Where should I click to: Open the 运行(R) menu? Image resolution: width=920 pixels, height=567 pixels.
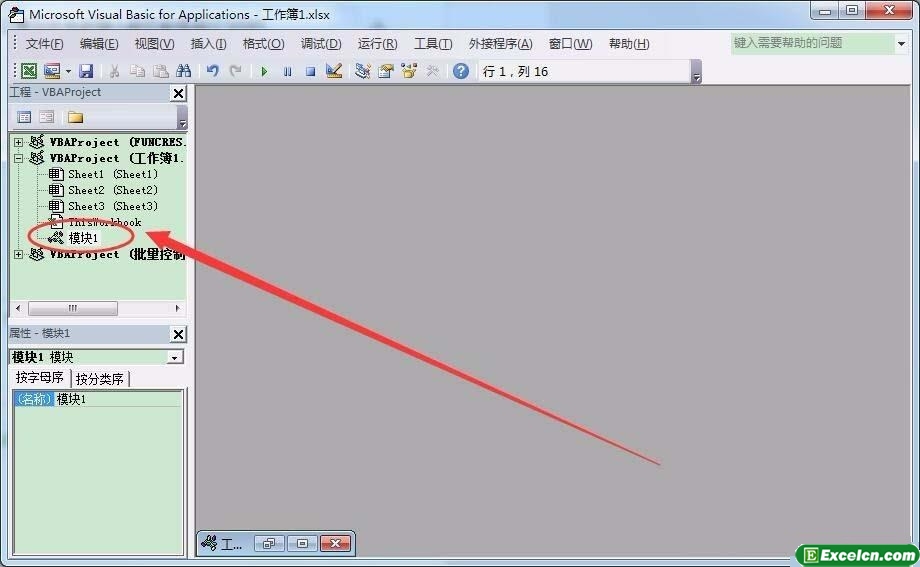[x=377, y=44]
